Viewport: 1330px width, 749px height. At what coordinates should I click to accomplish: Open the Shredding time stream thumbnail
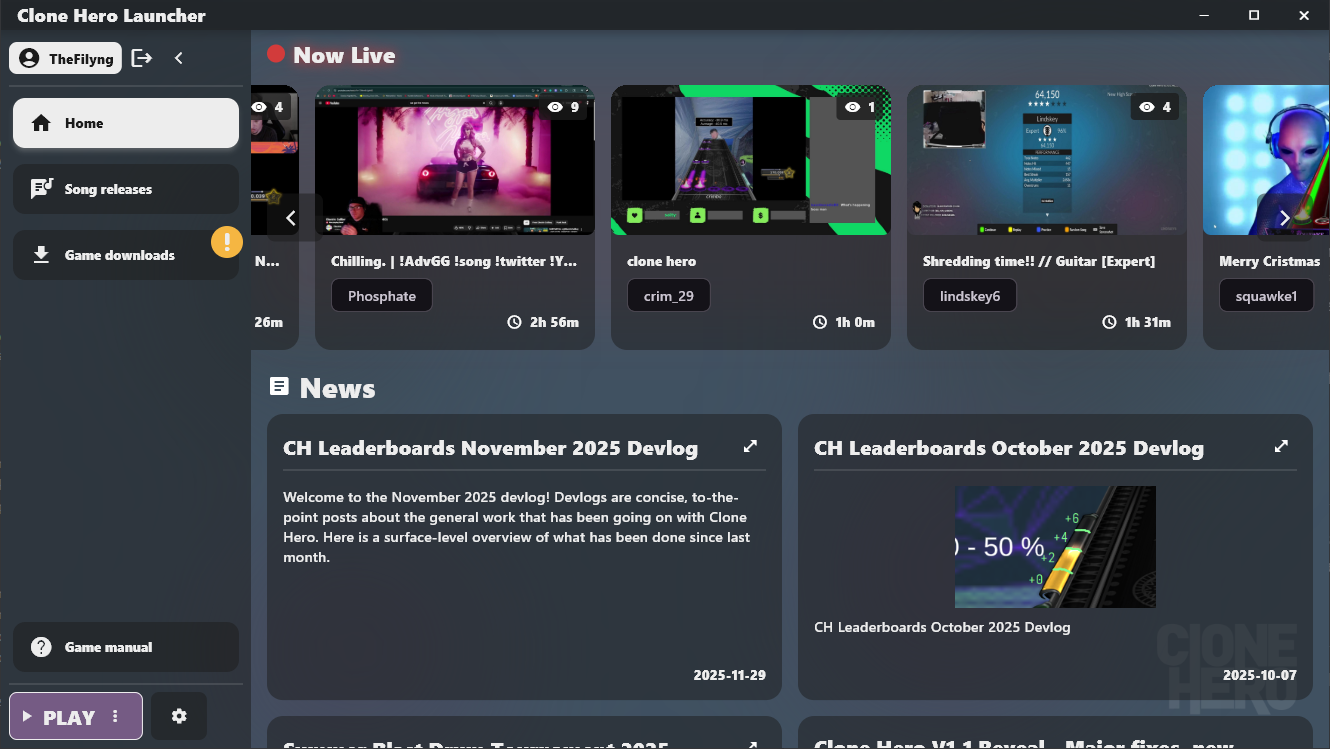click(1046, 160)
